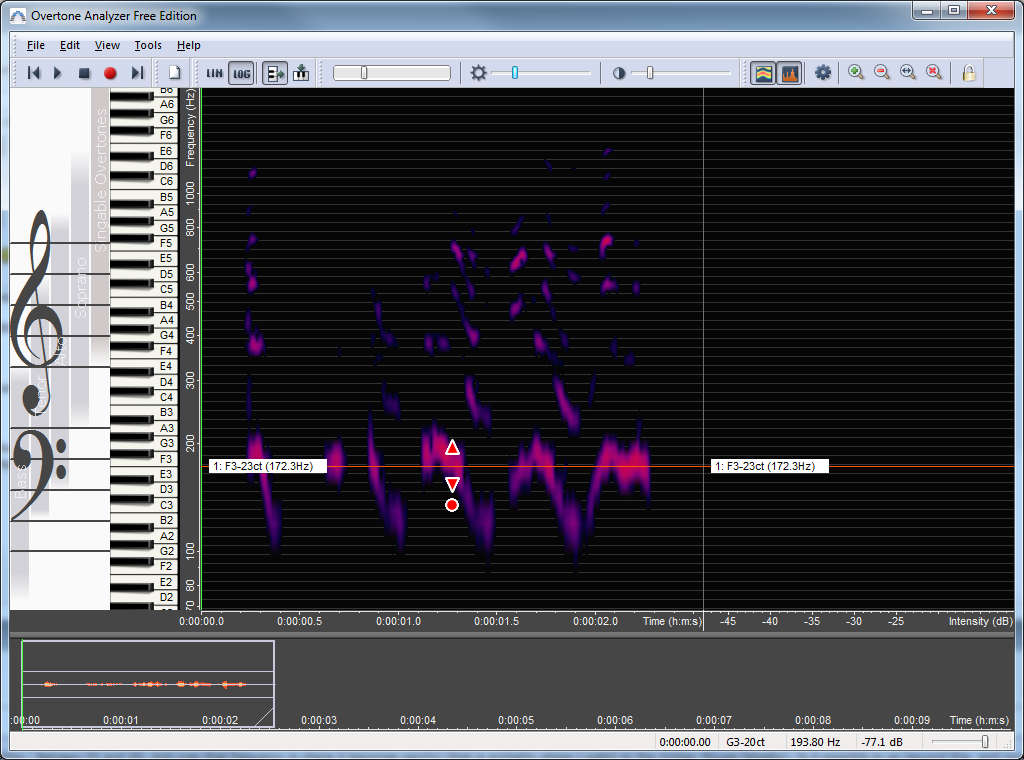
Task: Zoom in with the green magnifier
Action: coord(856,72)
